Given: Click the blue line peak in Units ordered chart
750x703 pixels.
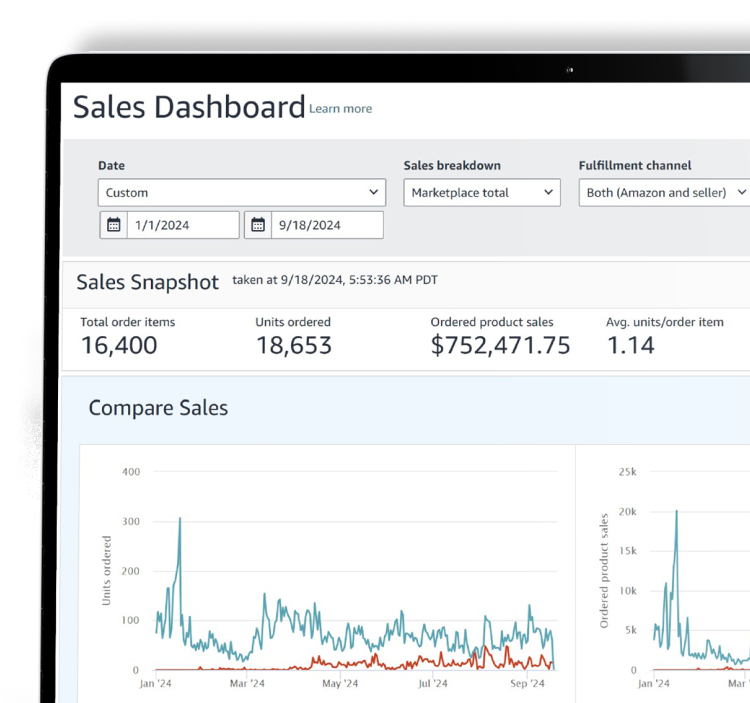Looking at the screenshot, I should click(x=180, y=519).
